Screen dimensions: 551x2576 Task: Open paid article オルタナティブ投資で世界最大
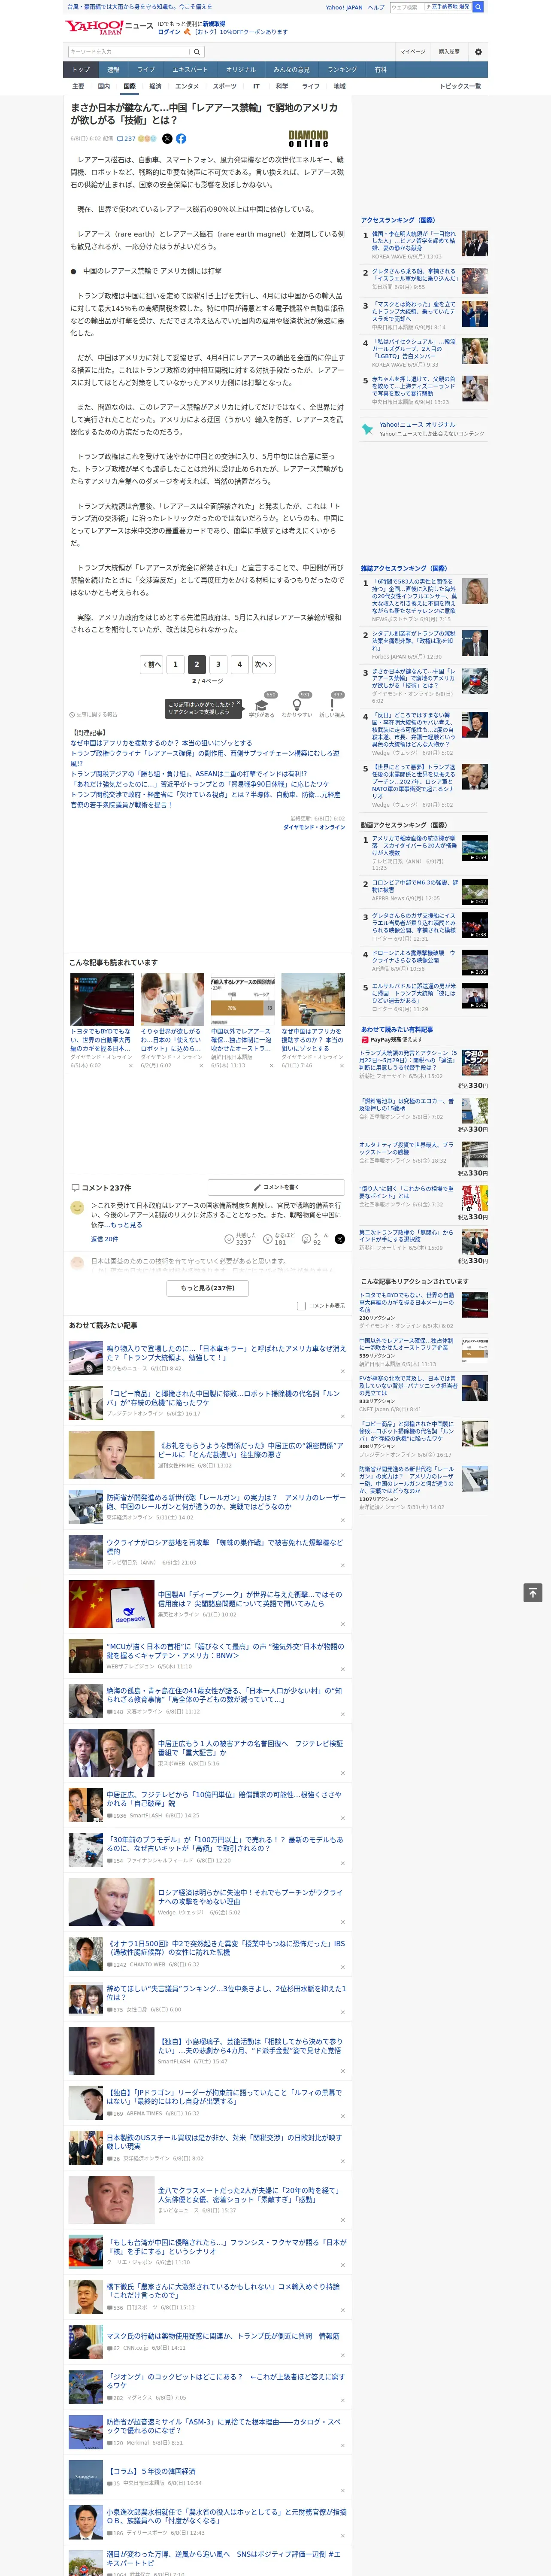tap(406, 1149)
